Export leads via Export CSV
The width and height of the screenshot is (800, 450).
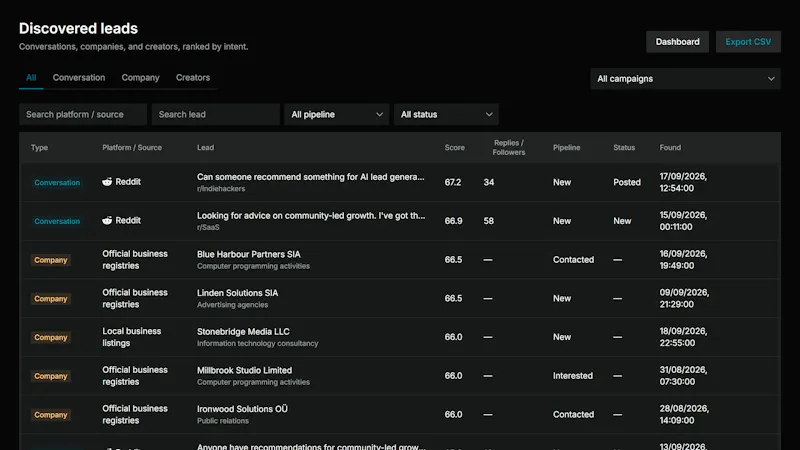click(x=748, y=42)
